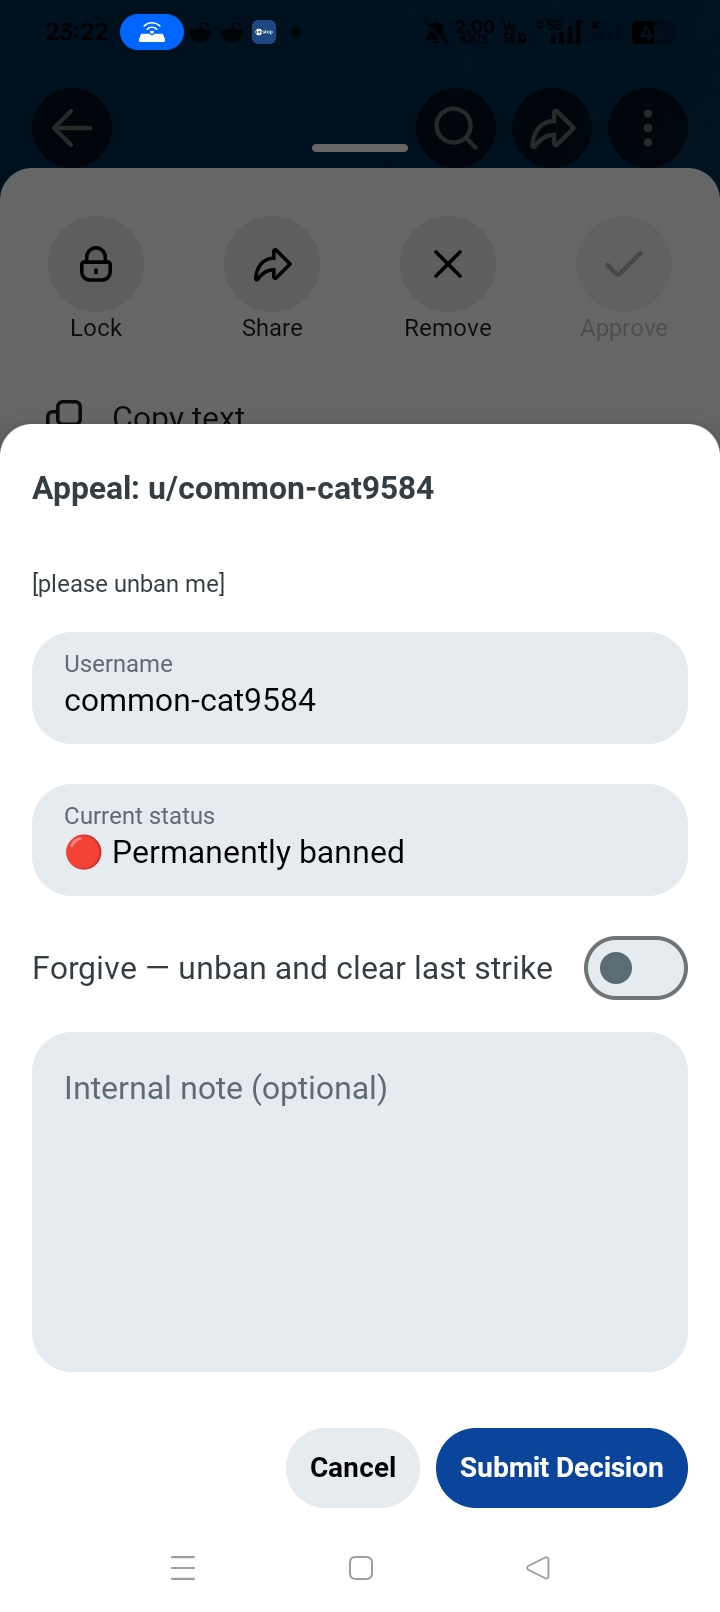This screenshot has width=720, height=1612.
Task: Open Android recent apps menu icon
Action: 183,1568
